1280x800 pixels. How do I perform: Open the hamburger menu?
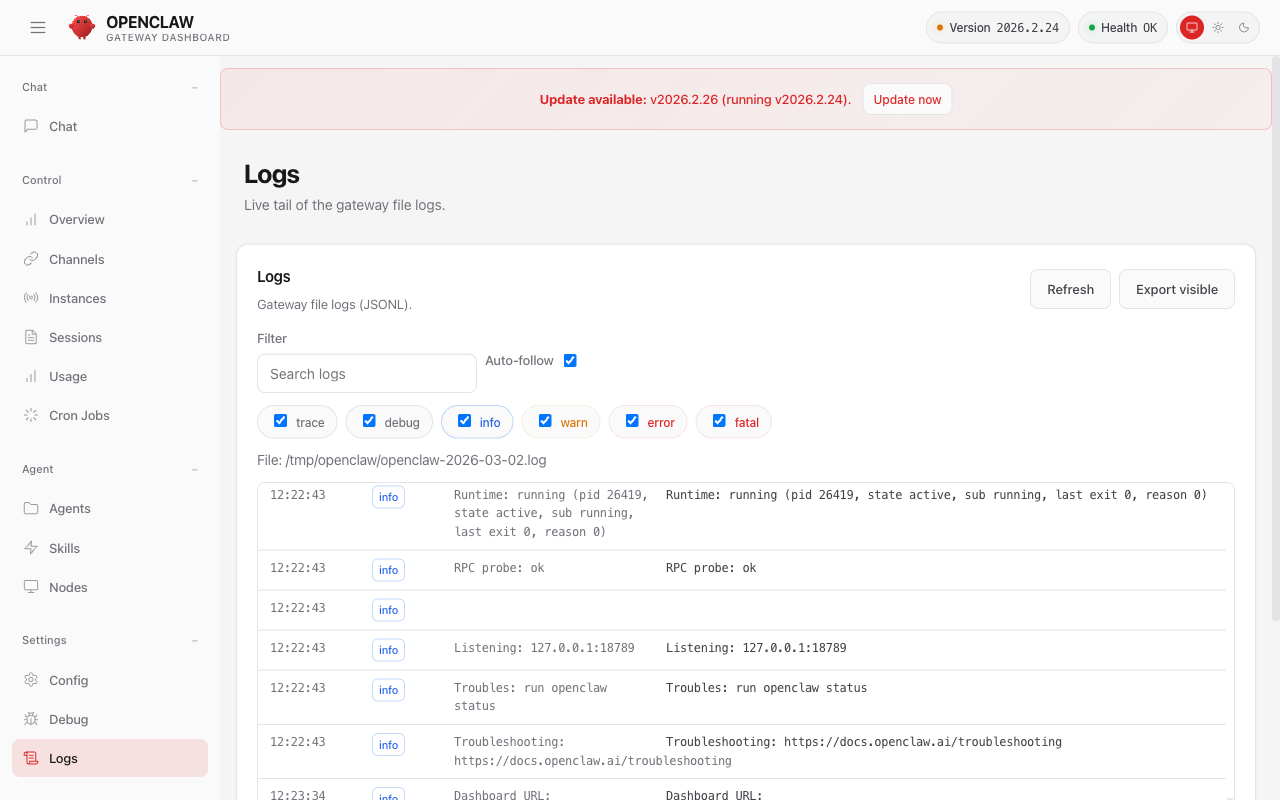click(x=38, y=27)
